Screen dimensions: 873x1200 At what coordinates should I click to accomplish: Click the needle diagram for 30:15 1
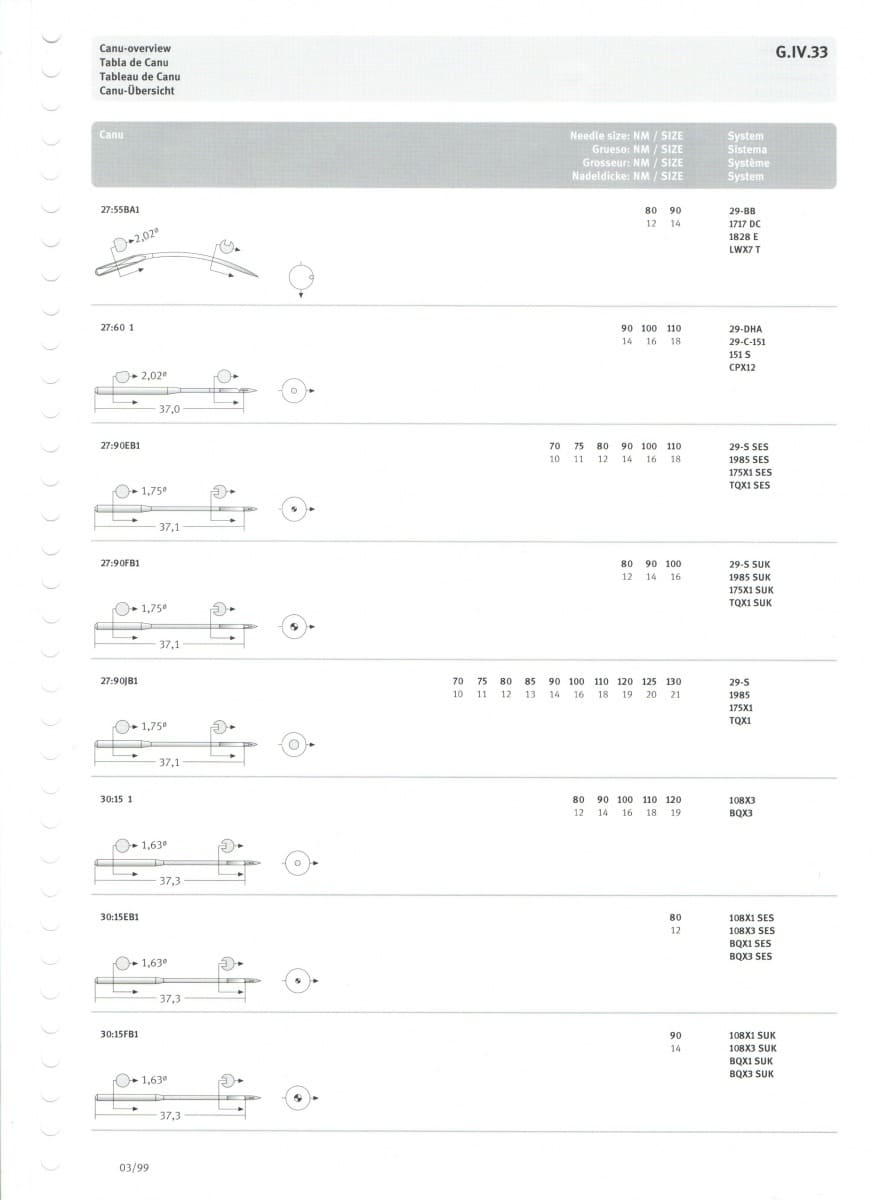[x=177, y=862]
